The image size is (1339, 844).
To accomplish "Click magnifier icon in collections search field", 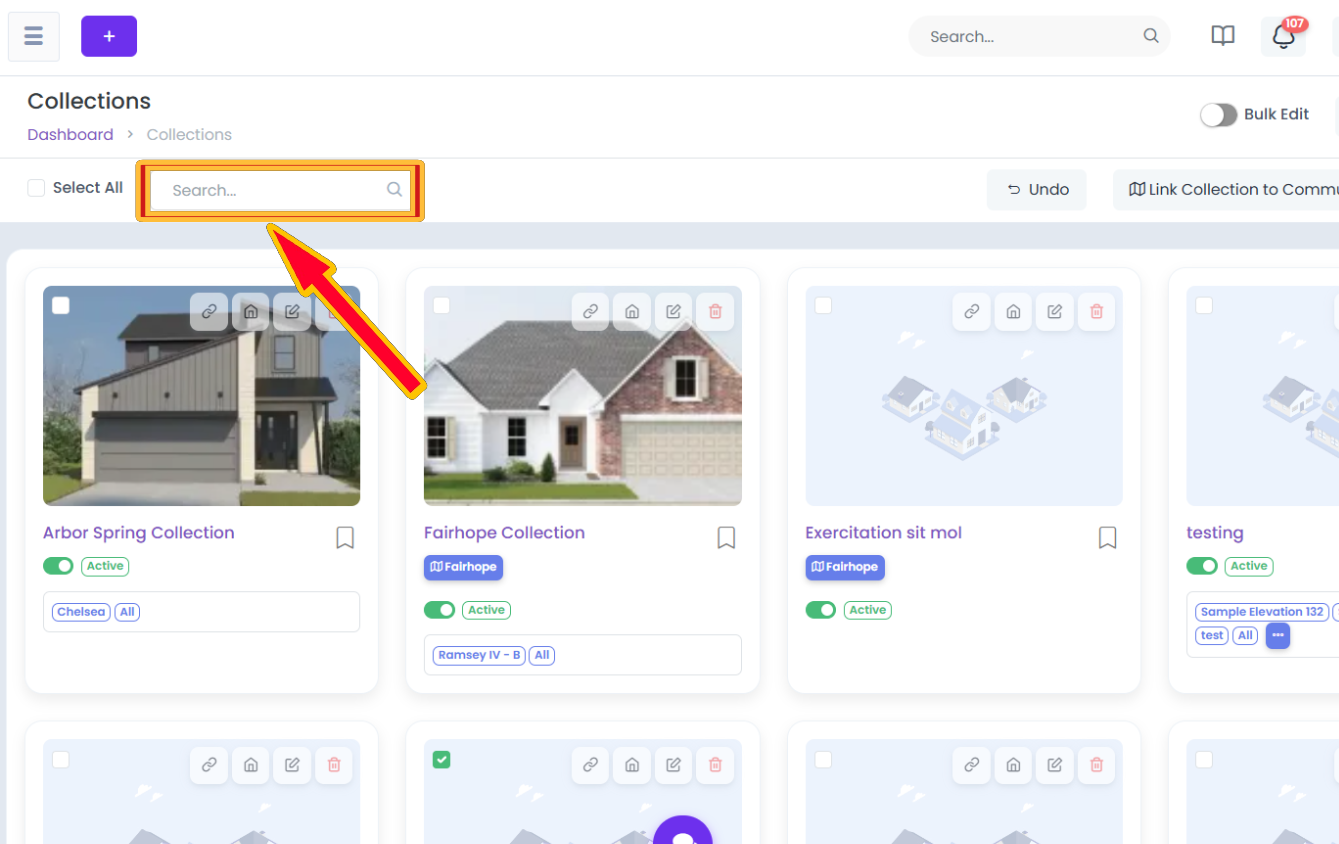I will [394, 189].
